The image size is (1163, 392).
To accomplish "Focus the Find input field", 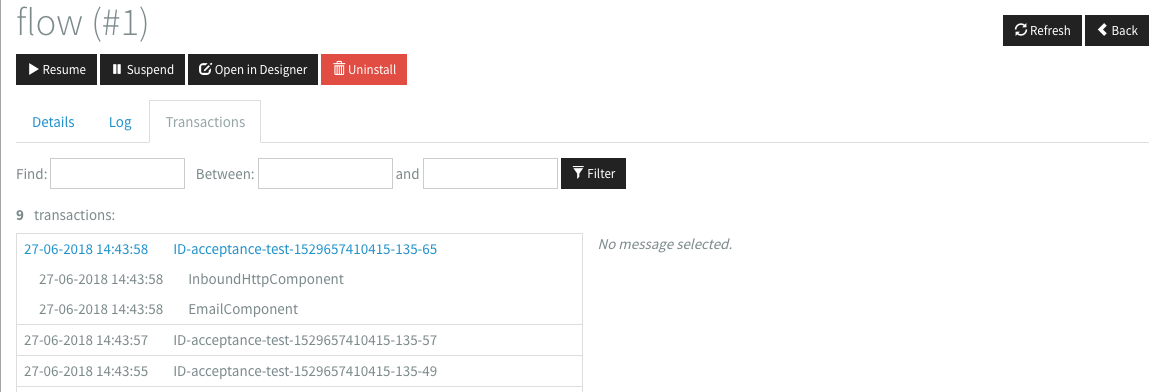I will pyautogui.click(x=117, y=173).
